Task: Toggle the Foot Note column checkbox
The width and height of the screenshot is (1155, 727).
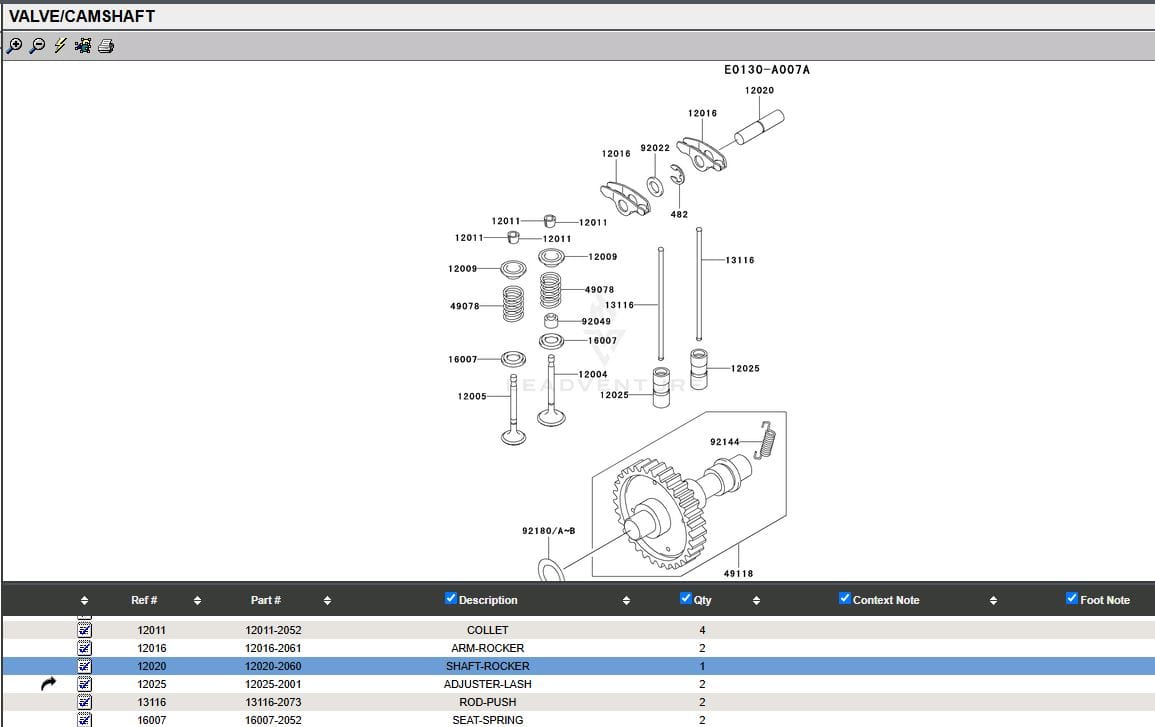Action: pyautogui.click(x=1072, y=599)
